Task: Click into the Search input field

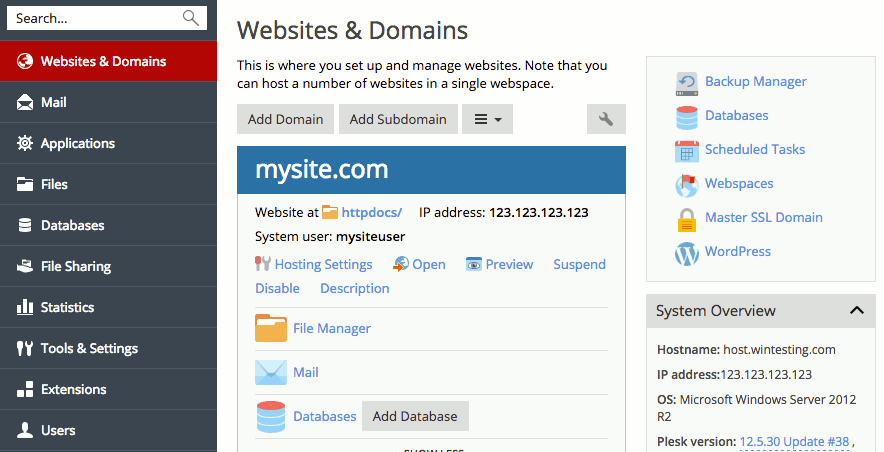Action: (96, 18)
